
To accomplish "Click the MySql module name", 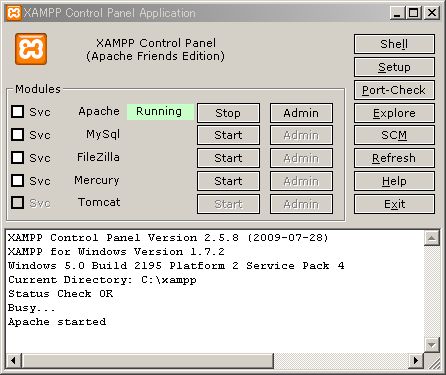I will click(x=103, y=134).
